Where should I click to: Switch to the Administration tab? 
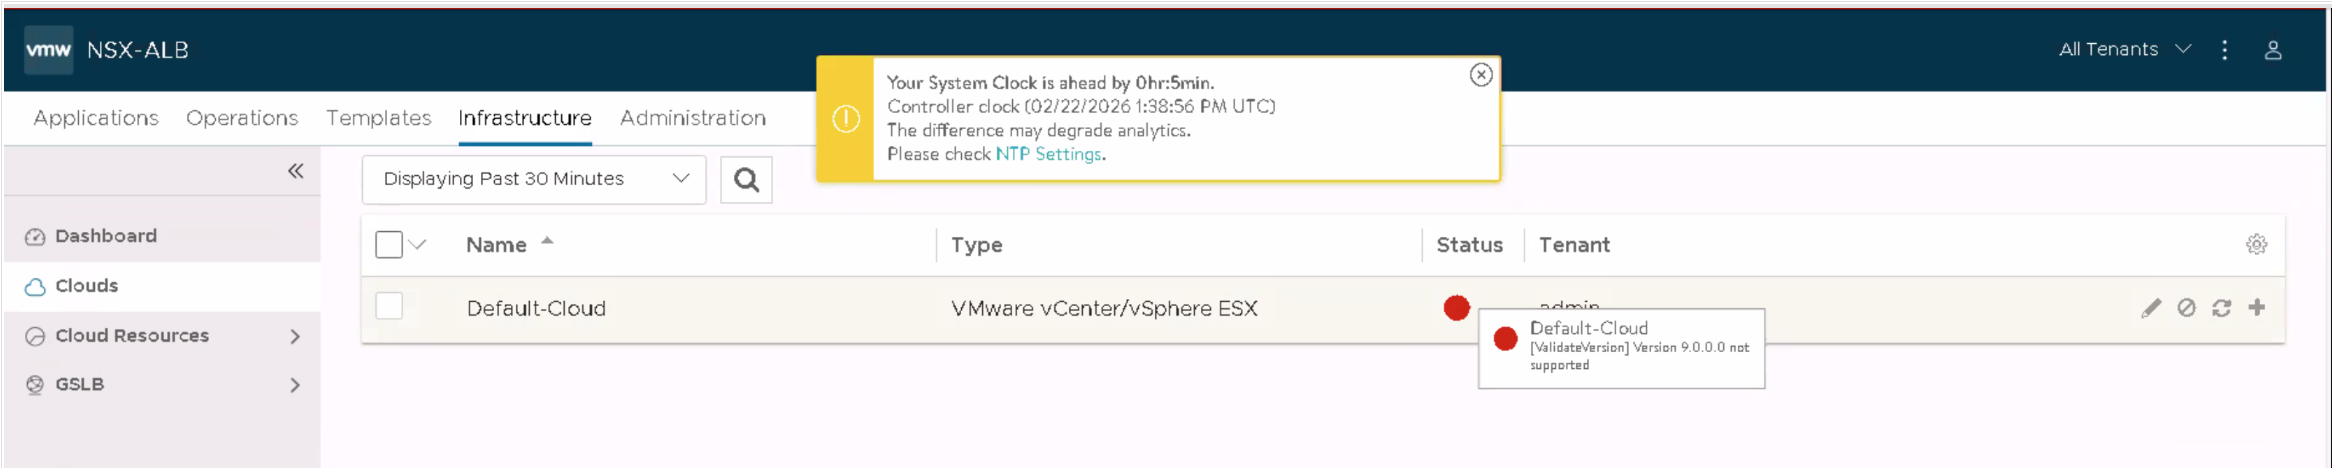tap(693, 118)
